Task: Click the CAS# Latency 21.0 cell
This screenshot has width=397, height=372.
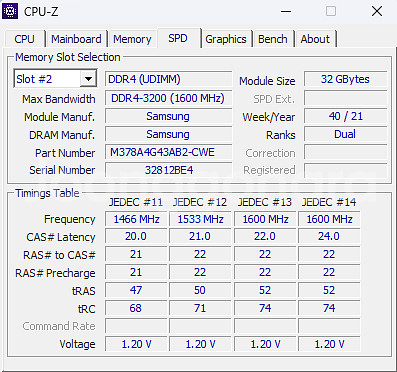Action: point(200,236)
